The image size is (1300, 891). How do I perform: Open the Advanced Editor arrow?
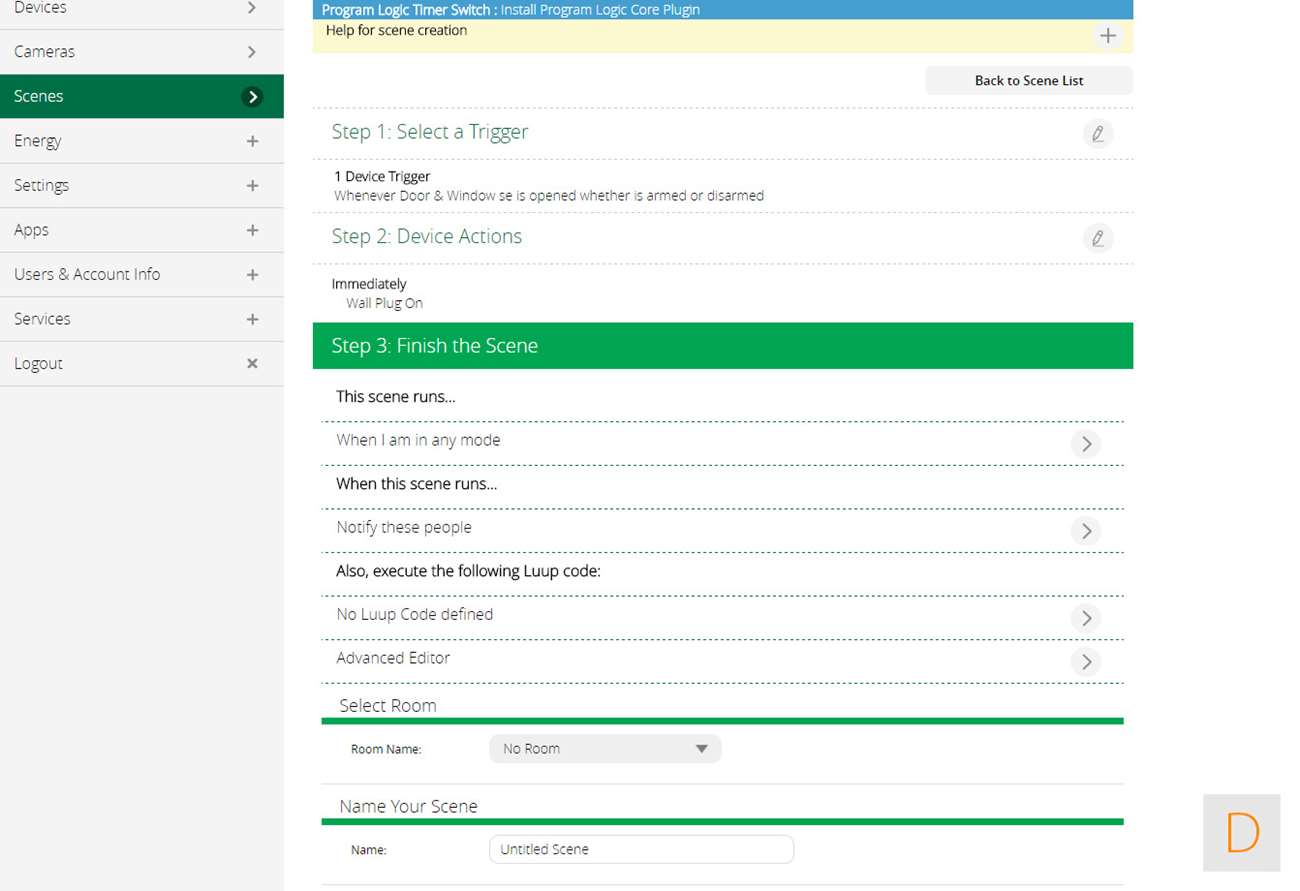[x=1085, y=662]
